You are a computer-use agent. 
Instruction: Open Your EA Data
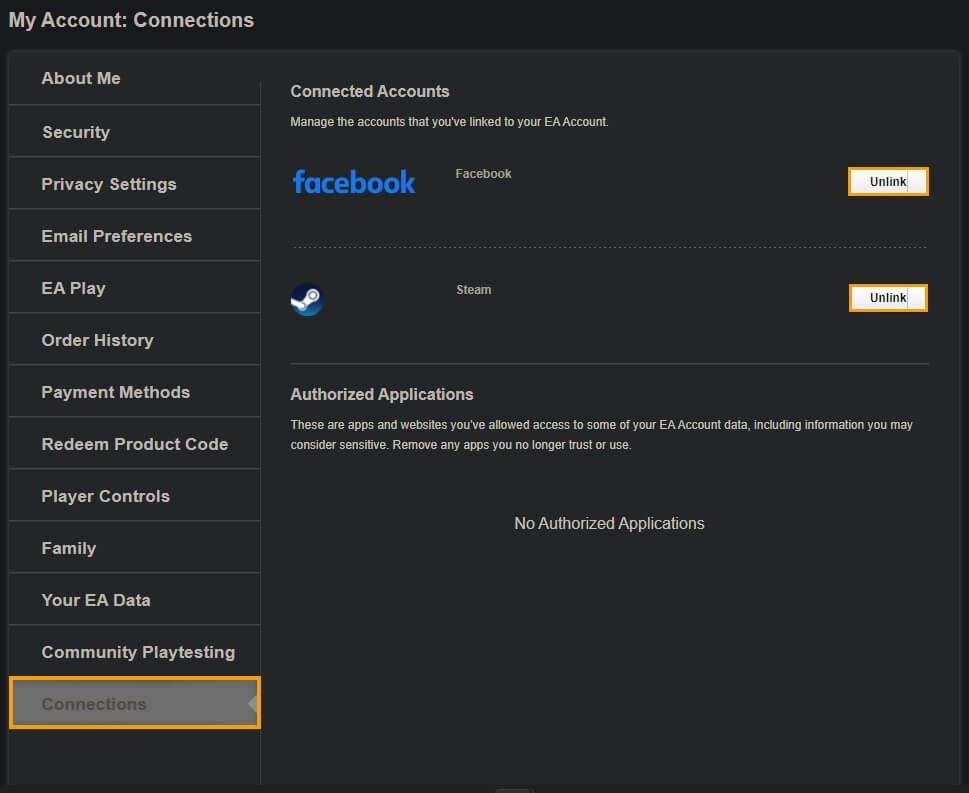[134, 599]
